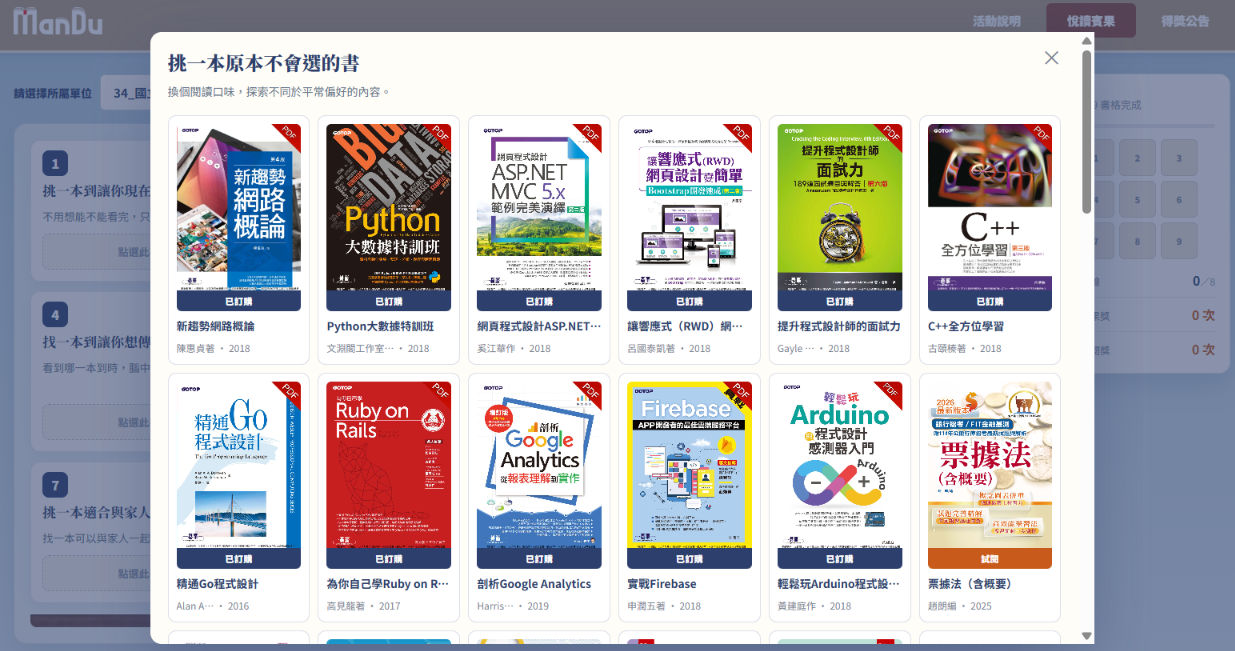This screenshot has height=651, width=1235.
Task: Click the scroll-down arrow of the dialog scrollbar
Action: [x=1087, y=636]
